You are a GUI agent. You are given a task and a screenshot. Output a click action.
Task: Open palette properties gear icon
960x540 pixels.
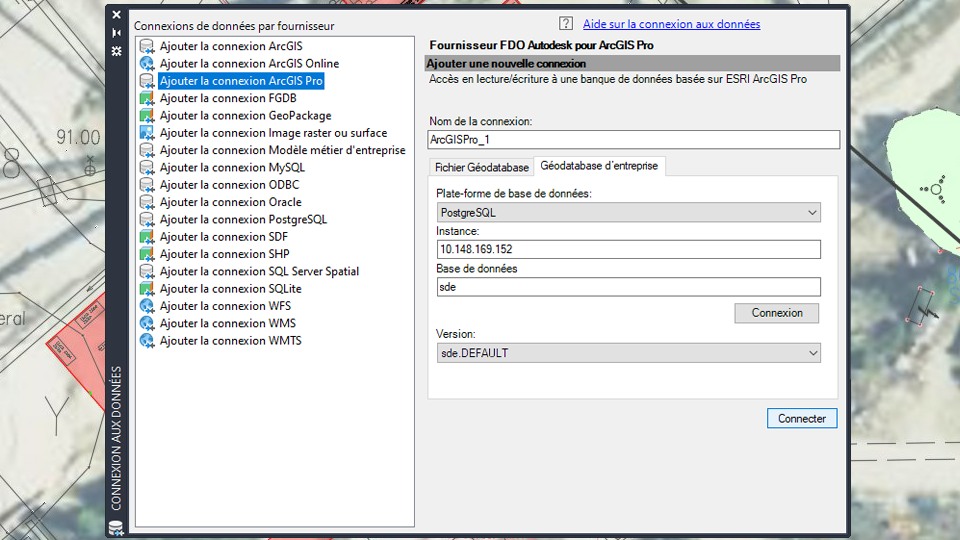pyautogui.click(x=116, y=51)
